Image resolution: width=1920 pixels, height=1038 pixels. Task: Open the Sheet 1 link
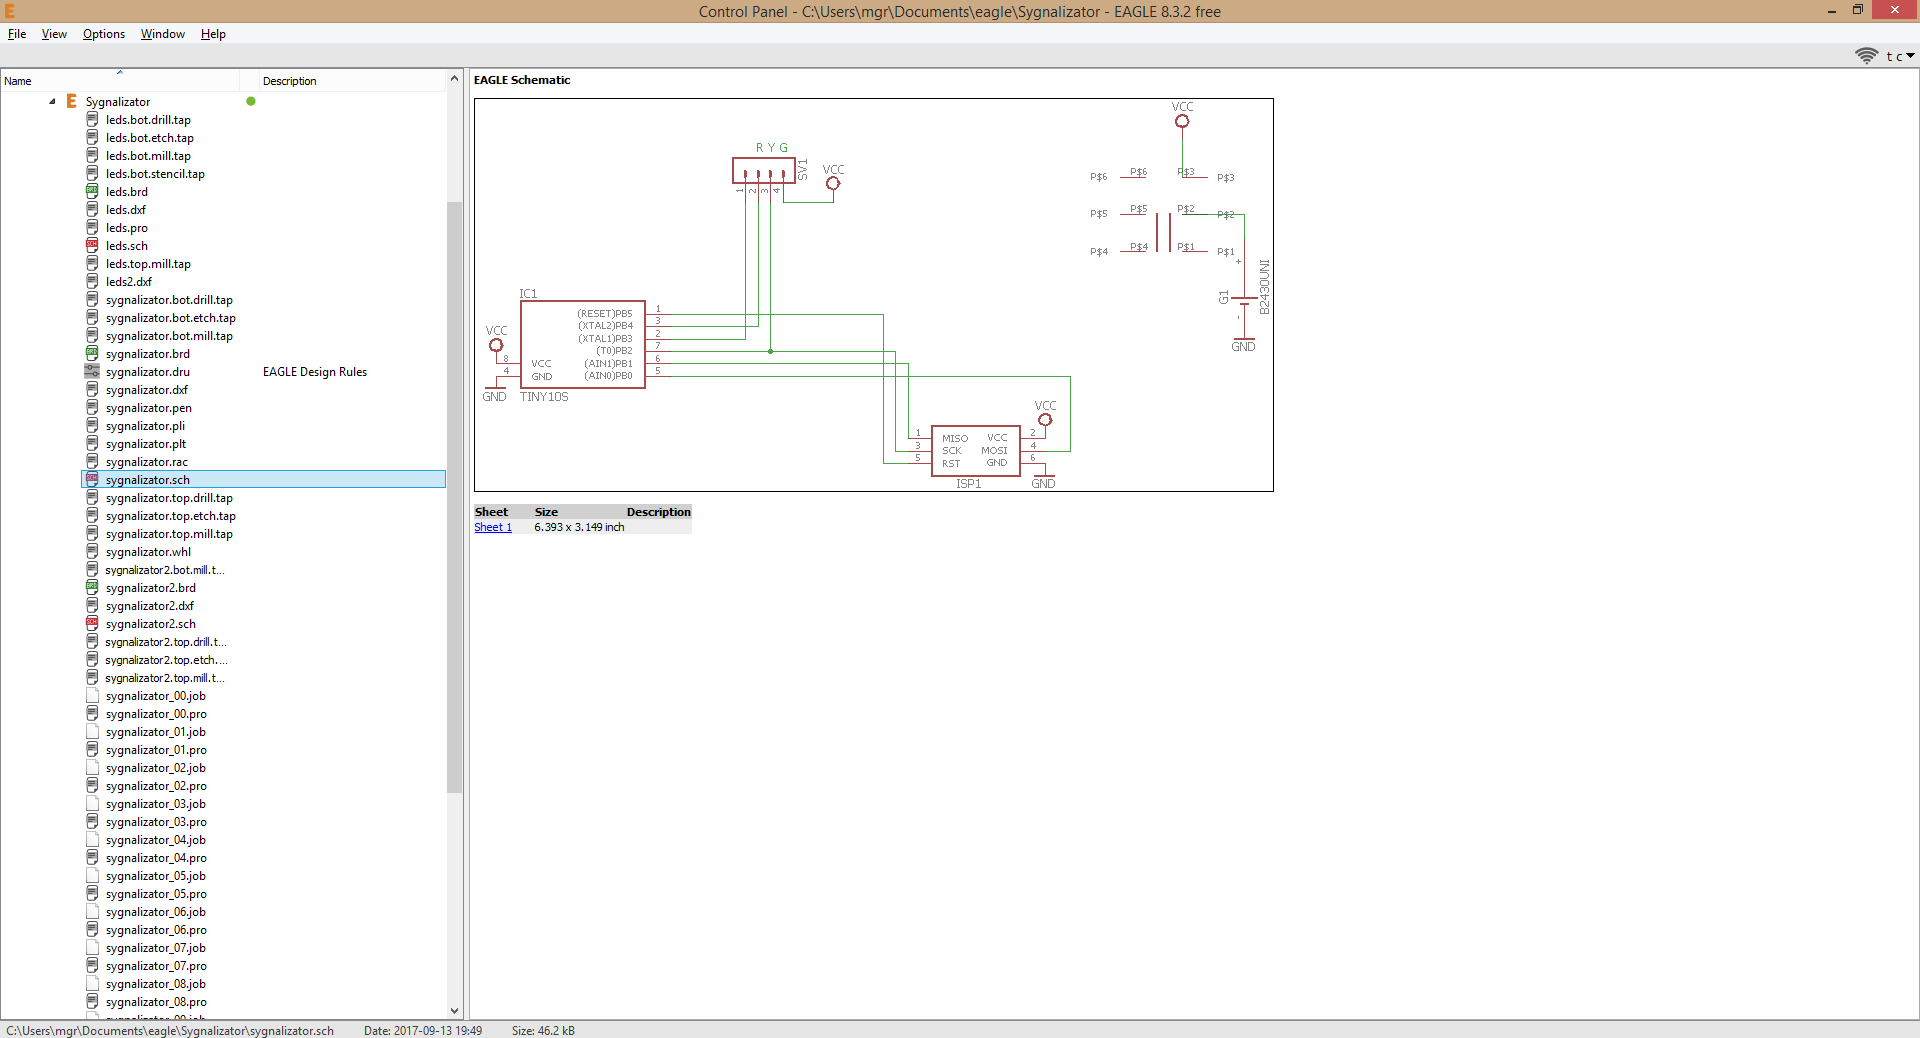coord(492,527)
